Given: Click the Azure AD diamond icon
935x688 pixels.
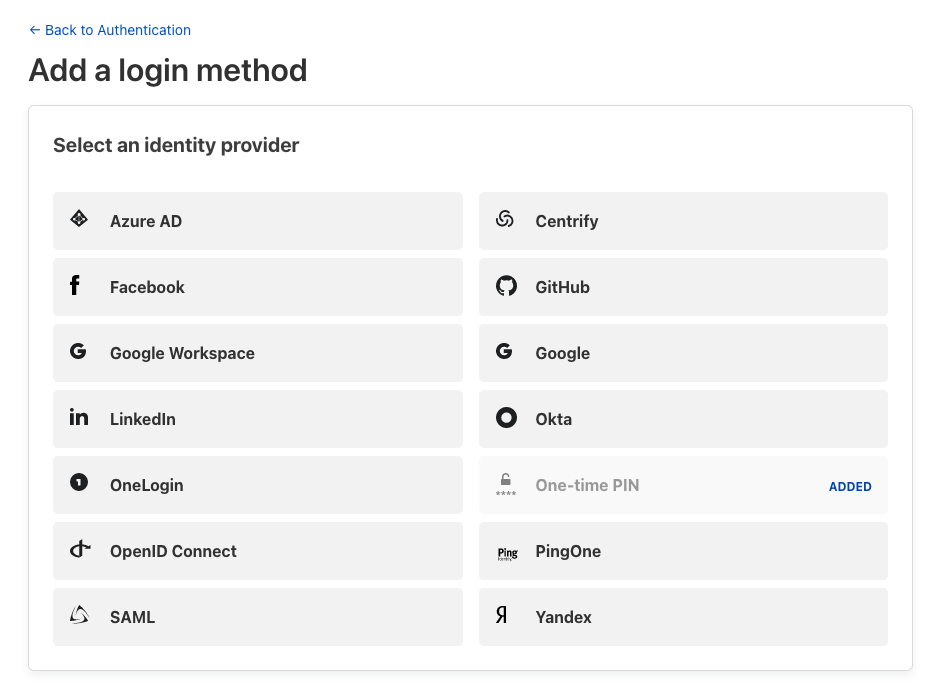Looking at the screenshot, I should tap(79, 219).
